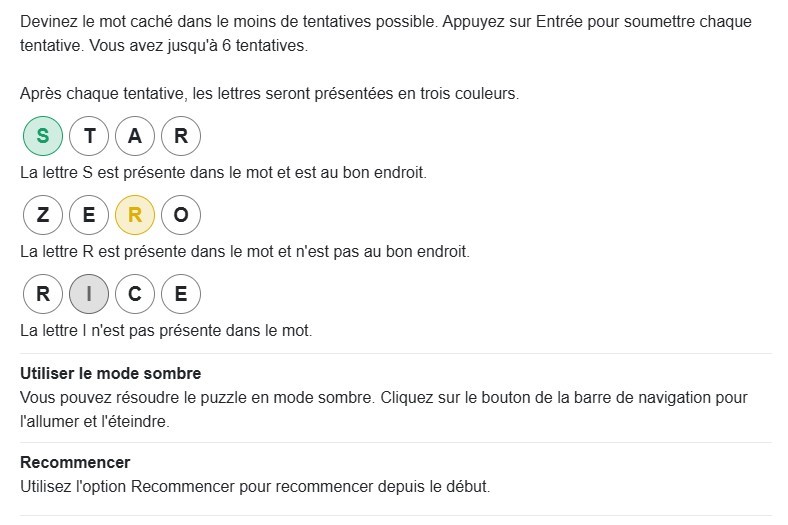Select the O letter circle
The width and height of the screenshot is (788, 525).
click(x=181, y=215)
